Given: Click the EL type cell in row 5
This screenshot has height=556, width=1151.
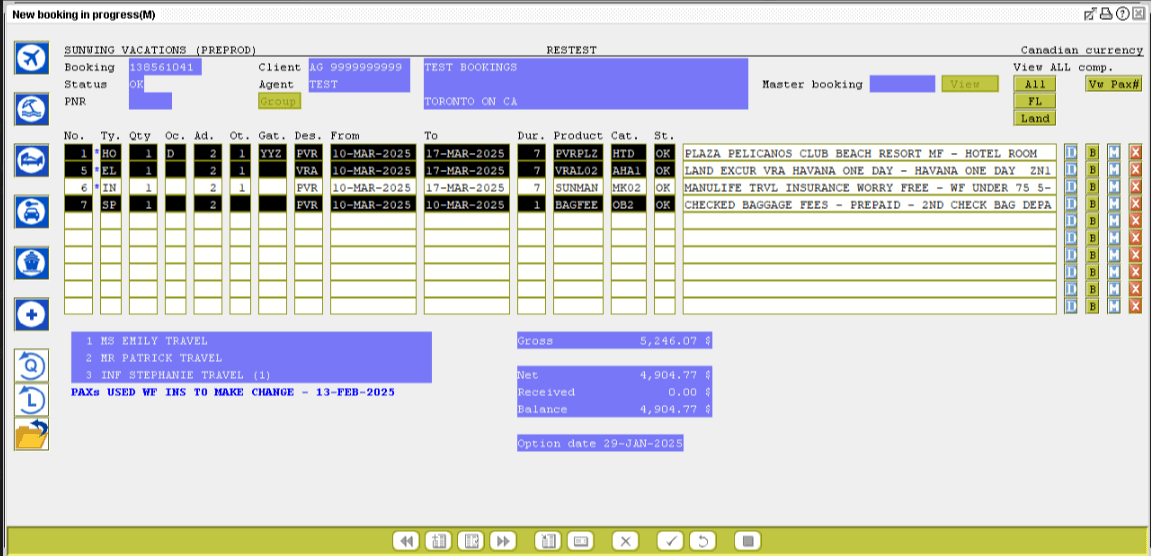Looking at the screenshot, I should pos(111,170).
